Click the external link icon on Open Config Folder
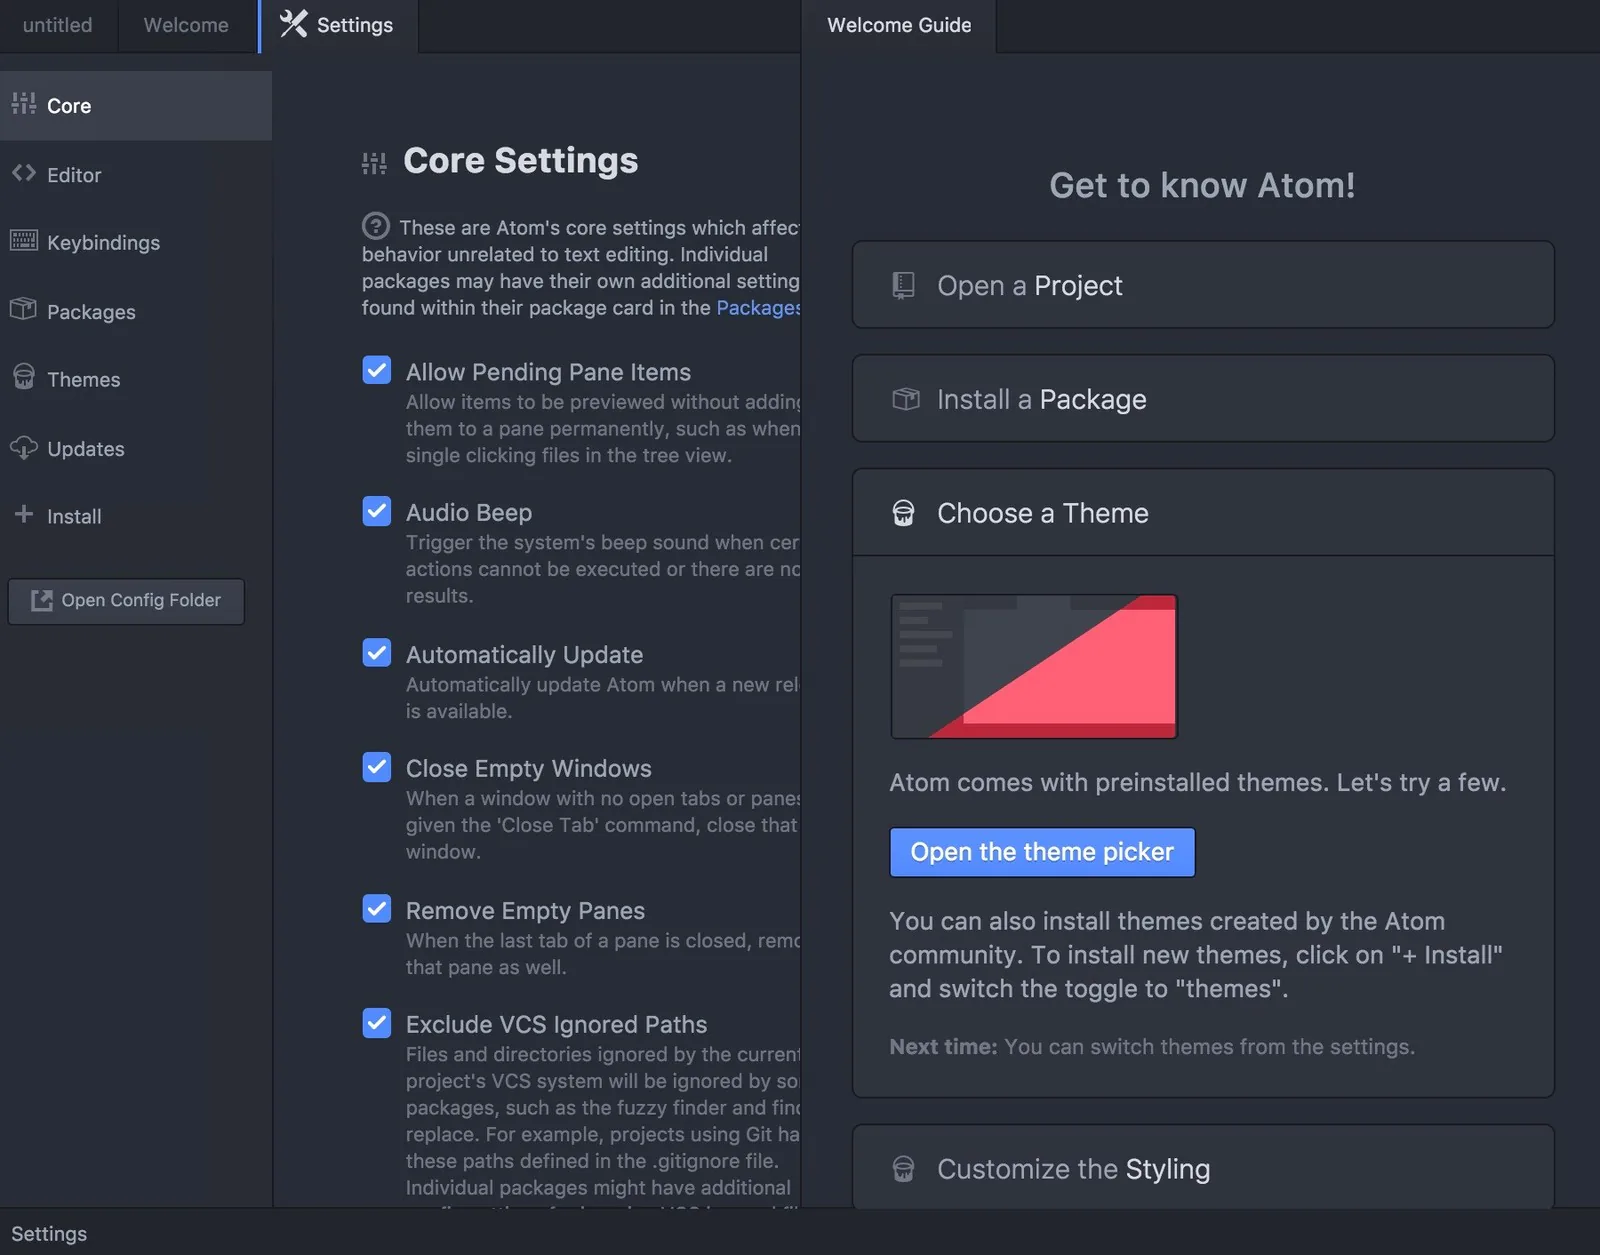 coord(42,601)
